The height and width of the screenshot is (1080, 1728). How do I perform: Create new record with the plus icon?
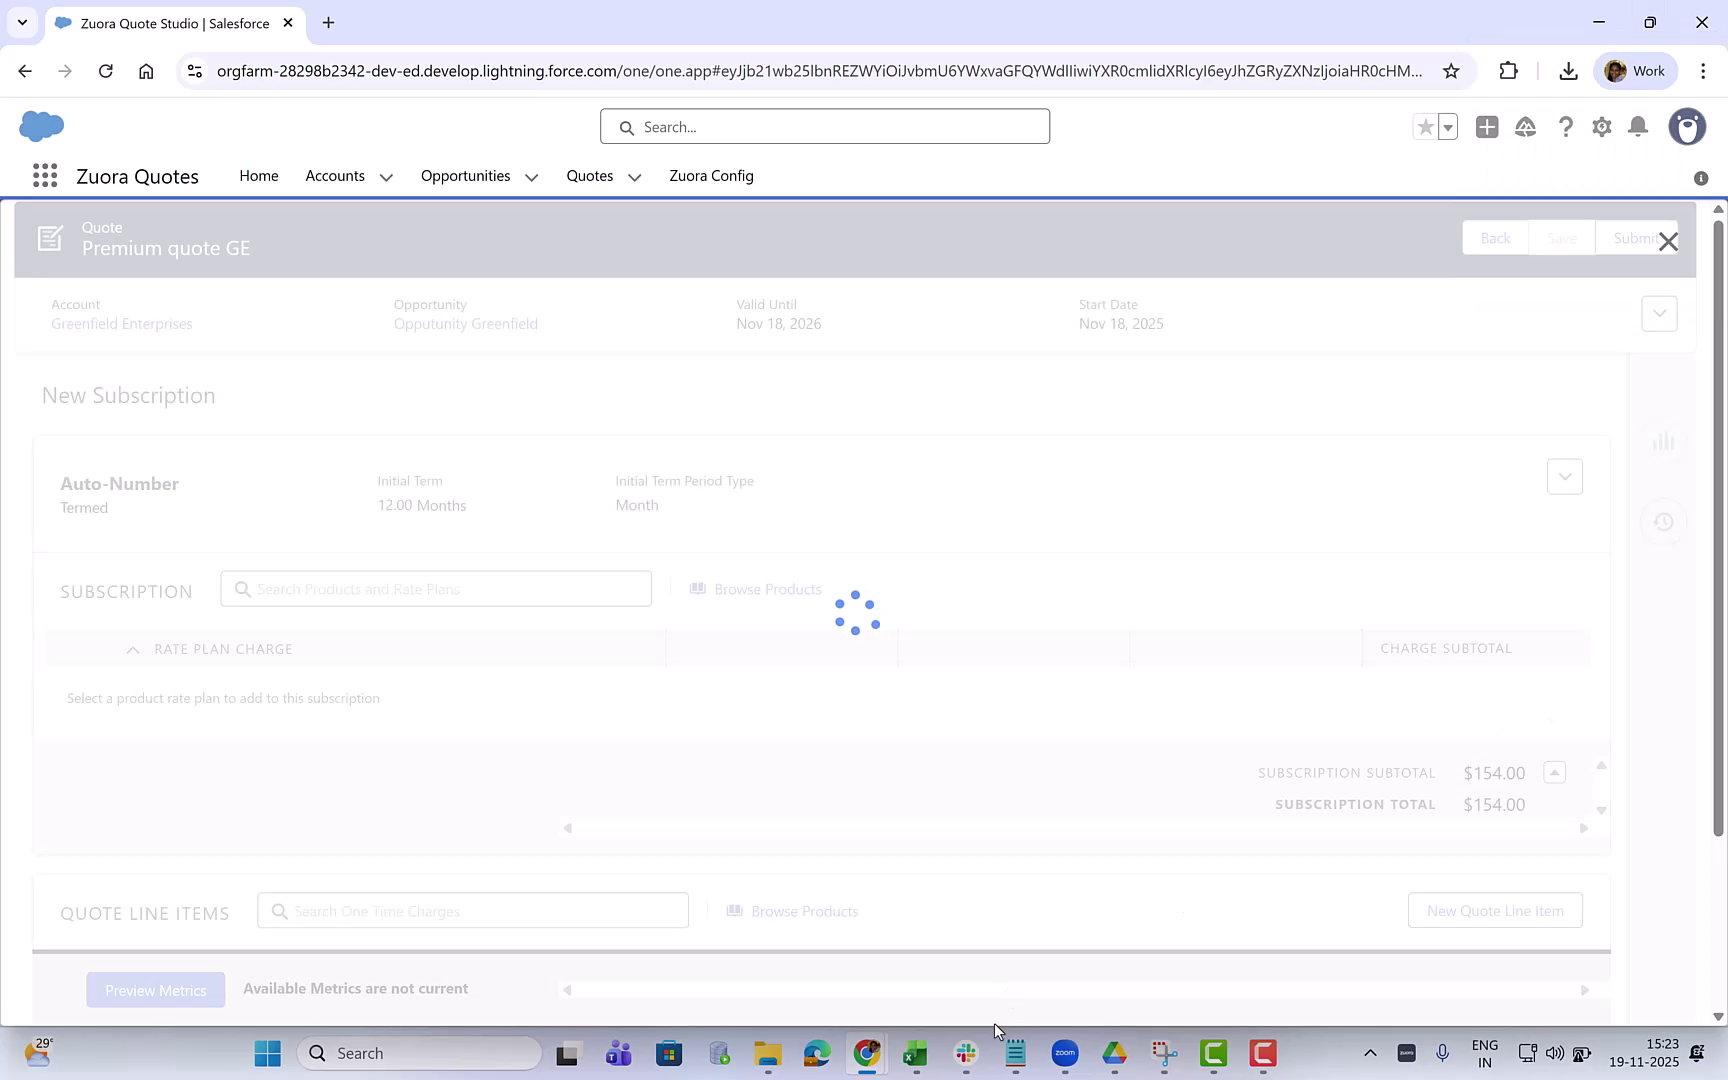coord(1486,127)
